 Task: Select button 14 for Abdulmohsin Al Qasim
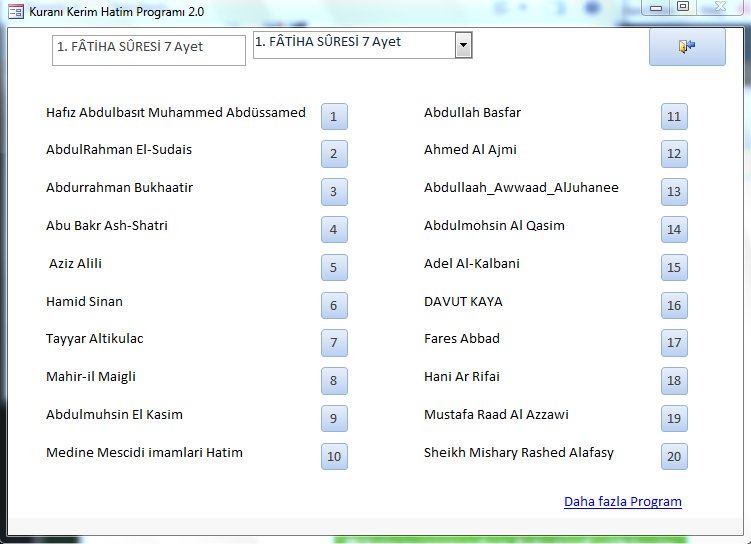pos(674,230)
